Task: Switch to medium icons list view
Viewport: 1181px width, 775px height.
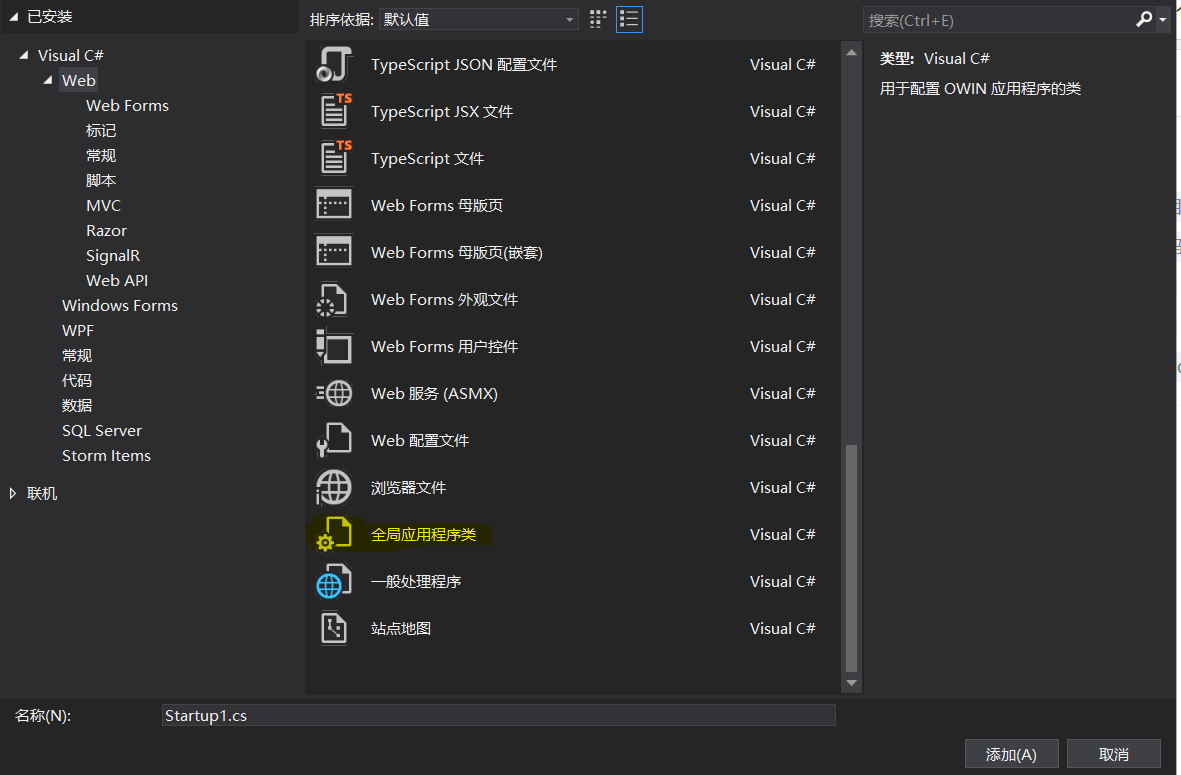Action: 629,20
